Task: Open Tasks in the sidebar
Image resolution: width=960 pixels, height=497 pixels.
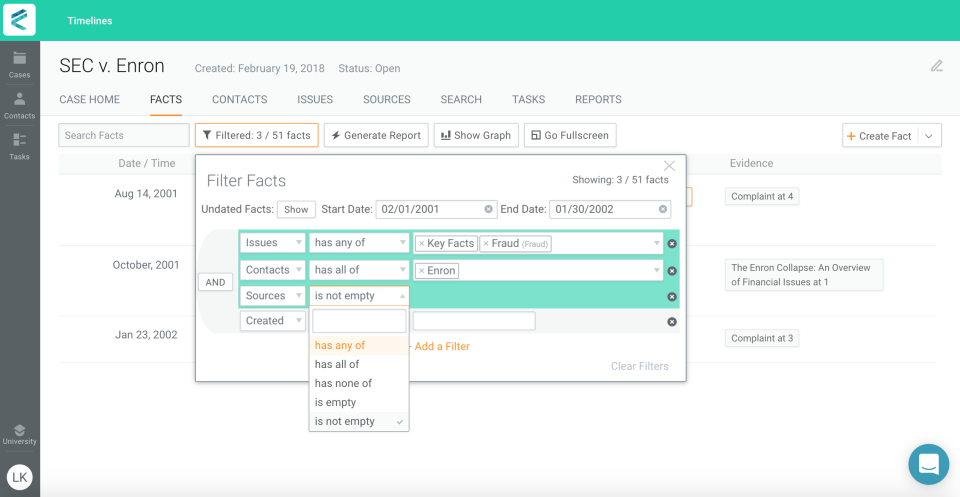Action: (20, 146)
